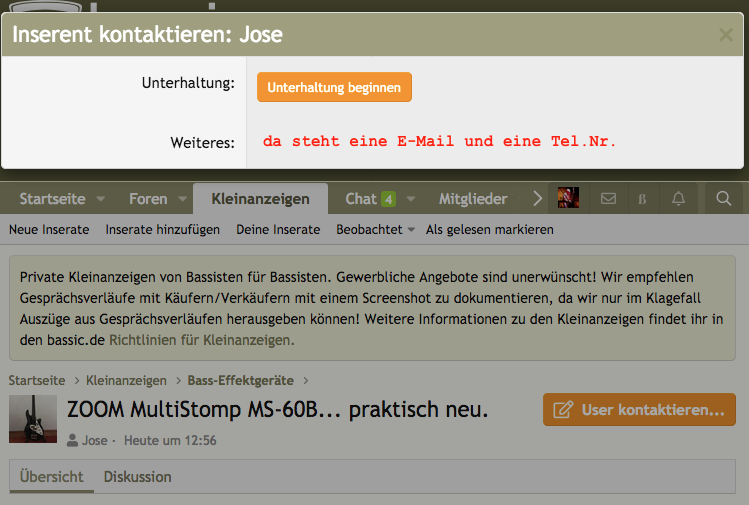
Task: Click Inserate hinzufügen link
Action: tap(162, 230)
